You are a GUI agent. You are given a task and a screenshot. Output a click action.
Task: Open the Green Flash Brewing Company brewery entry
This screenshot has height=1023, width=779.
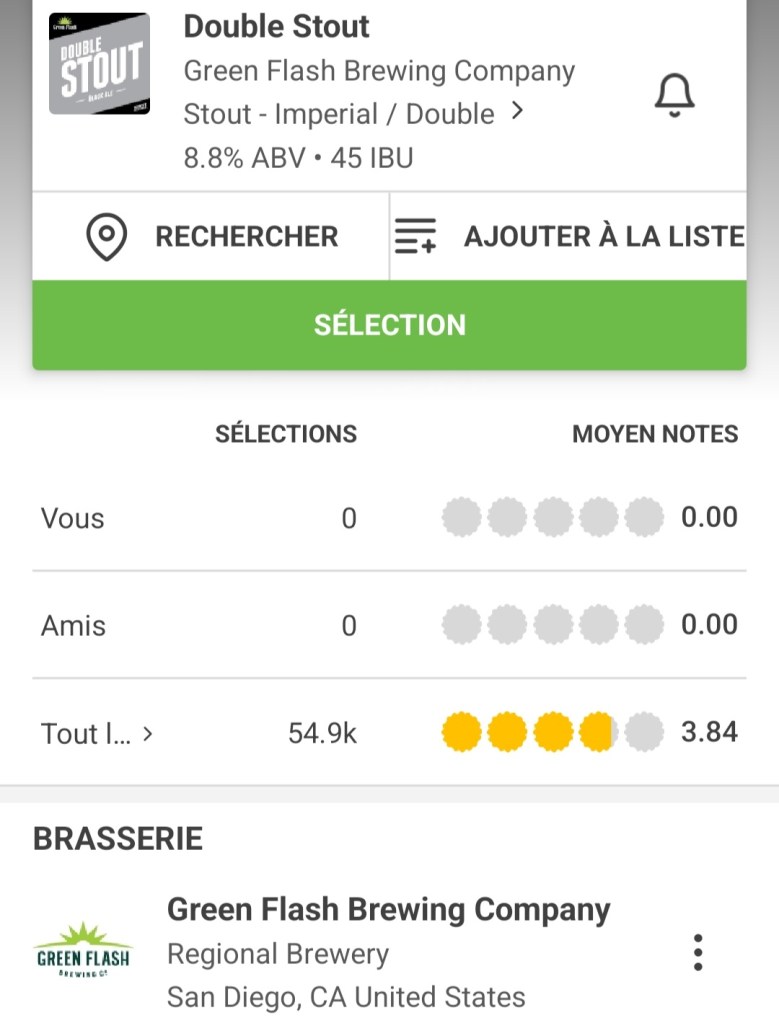pos(388,910)
